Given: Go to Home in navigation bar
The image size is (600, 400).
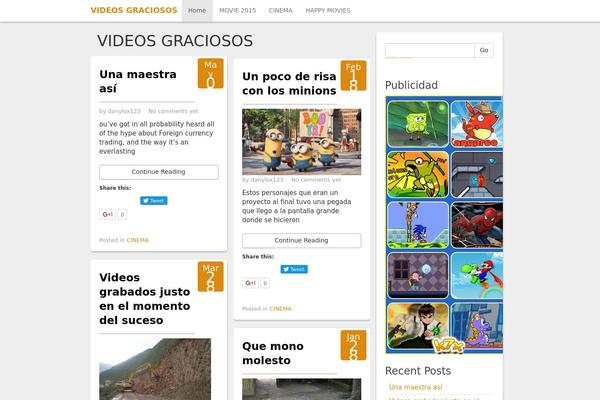Looking at the screenshot, I should (x=197, y=10).
